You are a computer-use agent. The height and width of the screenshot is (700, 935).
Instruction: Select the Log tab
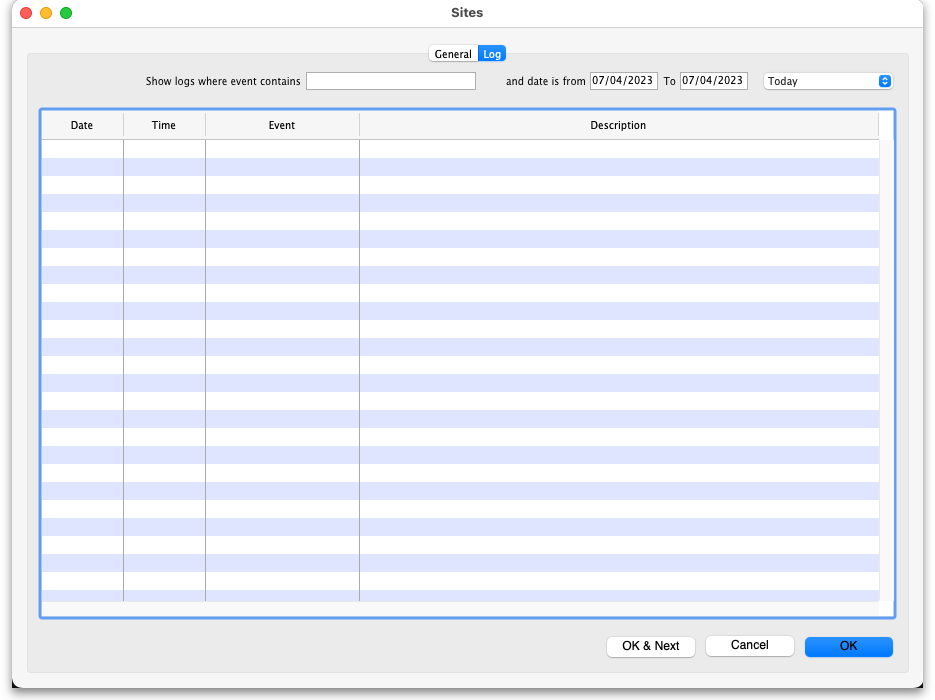pyautogui.click(x=492, y=54)
